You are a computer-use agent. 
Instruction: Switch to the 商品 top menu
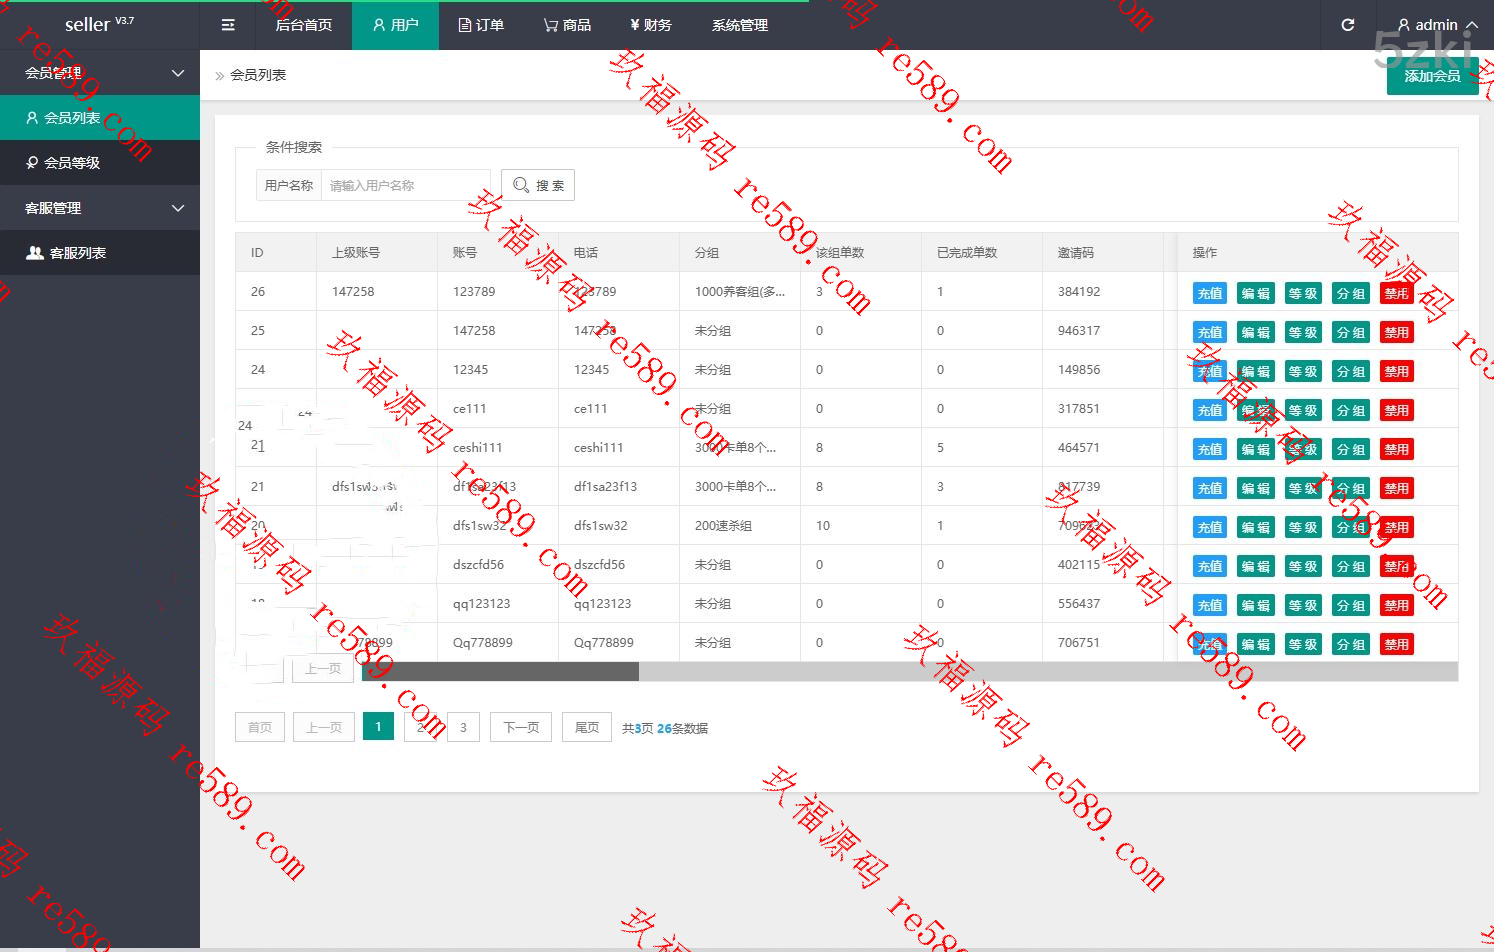(567, 25)
